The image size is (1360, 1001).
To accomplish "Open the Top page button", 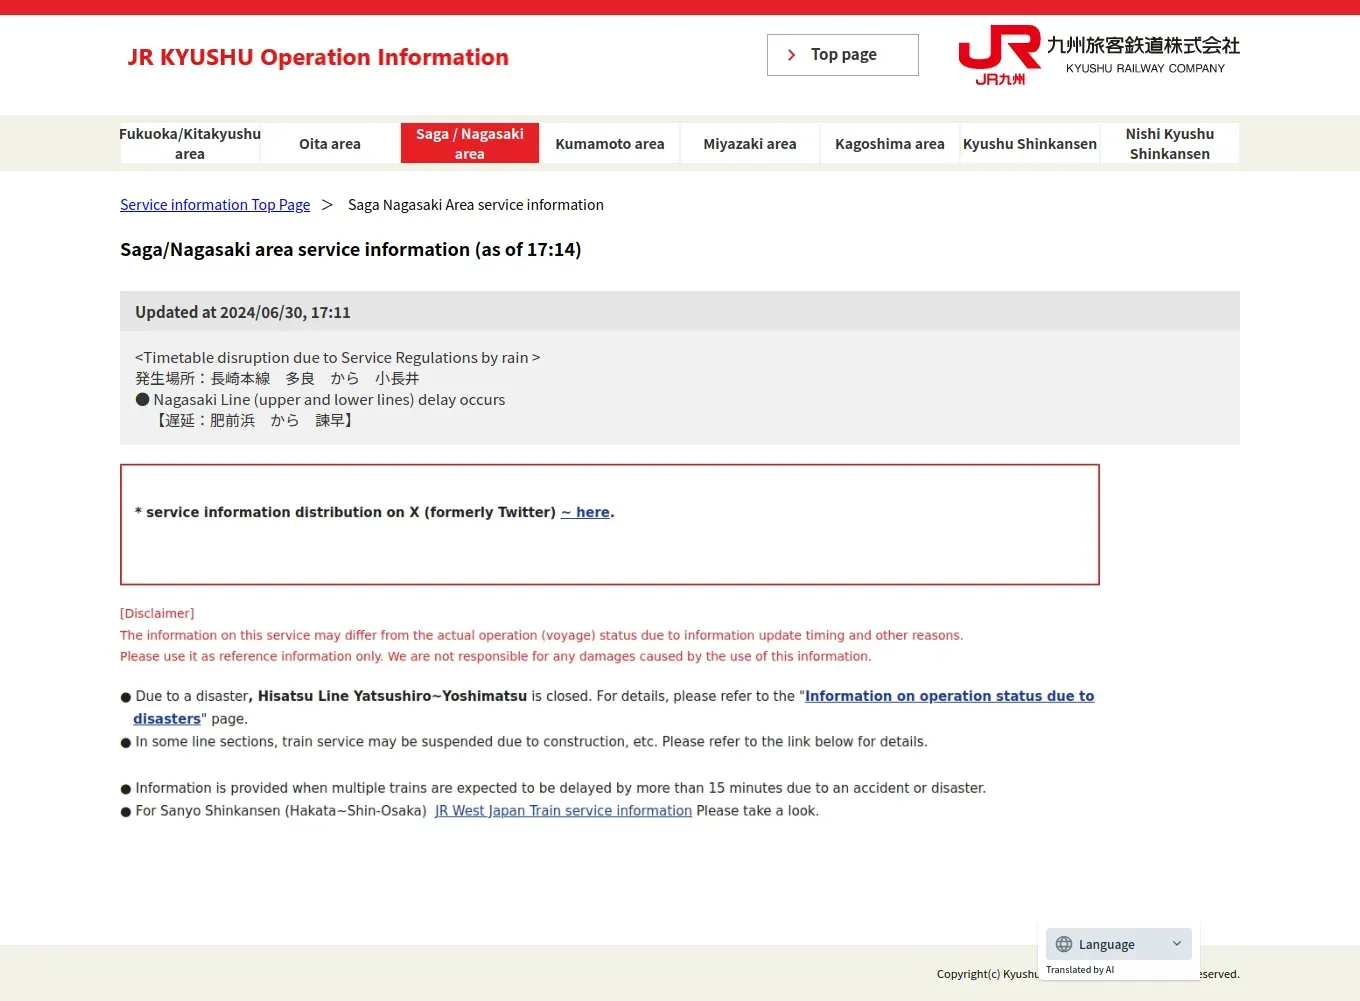I will click(x=842, y=55).
